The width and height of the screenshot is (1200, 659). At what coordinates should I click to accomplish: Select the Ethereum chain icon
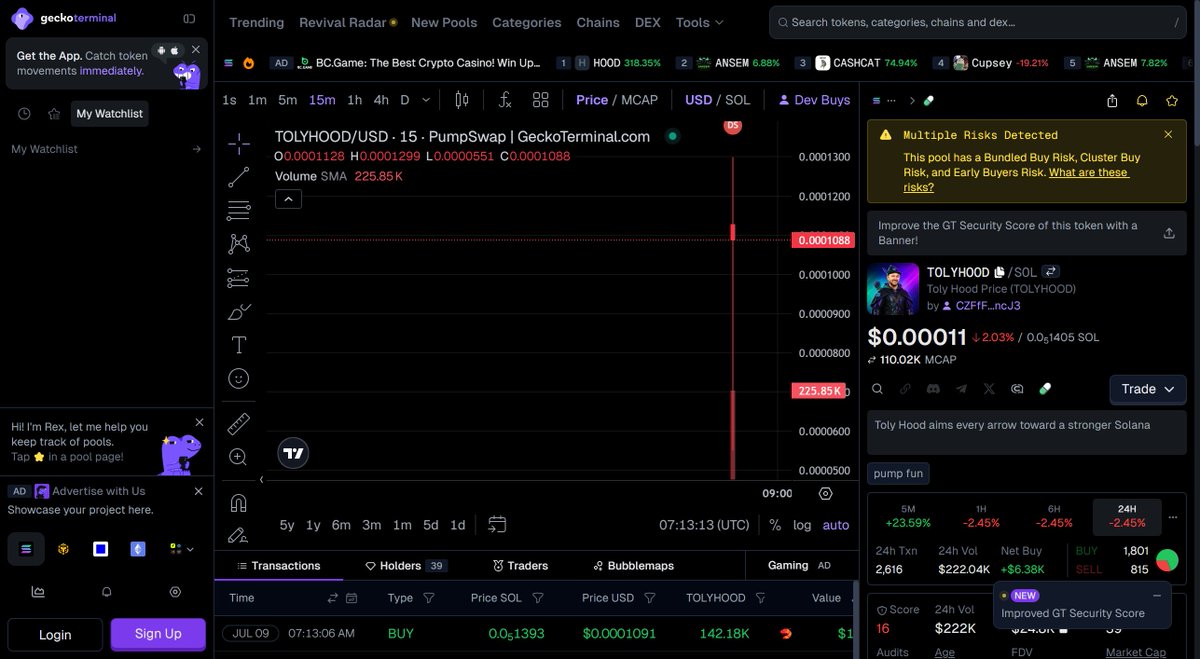(138, 549)
